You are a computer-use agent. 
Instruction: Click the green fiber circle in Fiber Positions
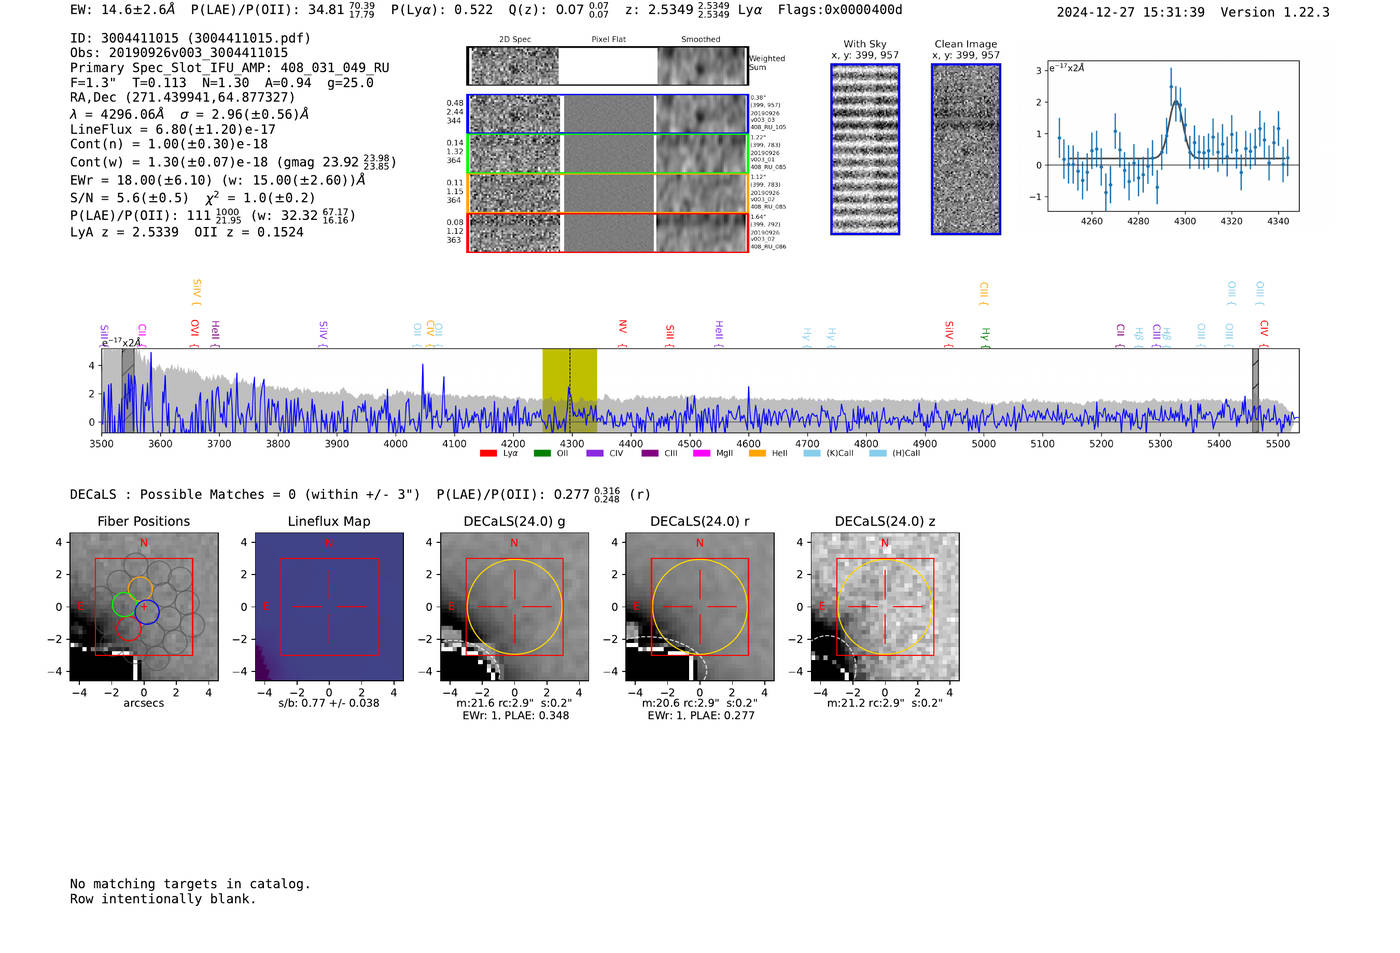[x=124, y=604]
